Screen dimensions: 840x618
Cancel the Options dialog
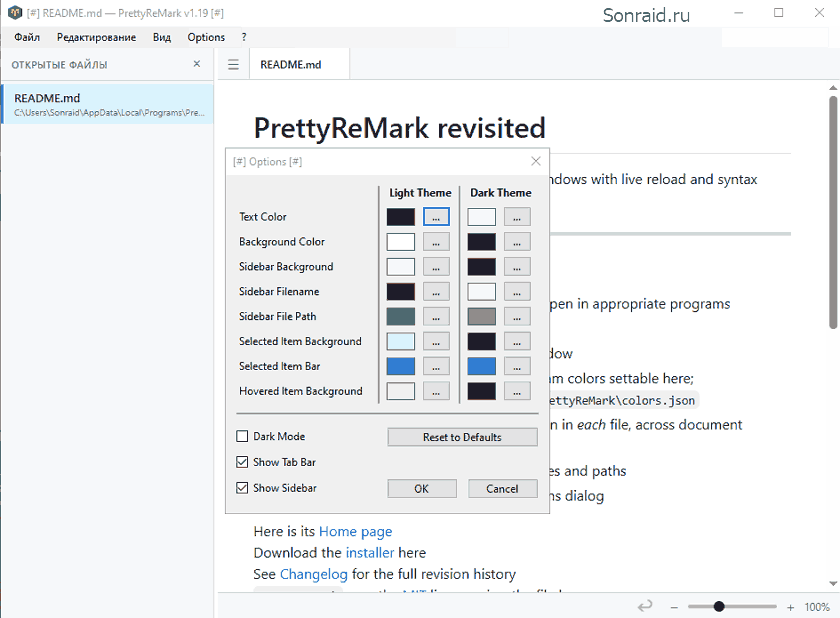pyautogui.click(x=502, y=488)
